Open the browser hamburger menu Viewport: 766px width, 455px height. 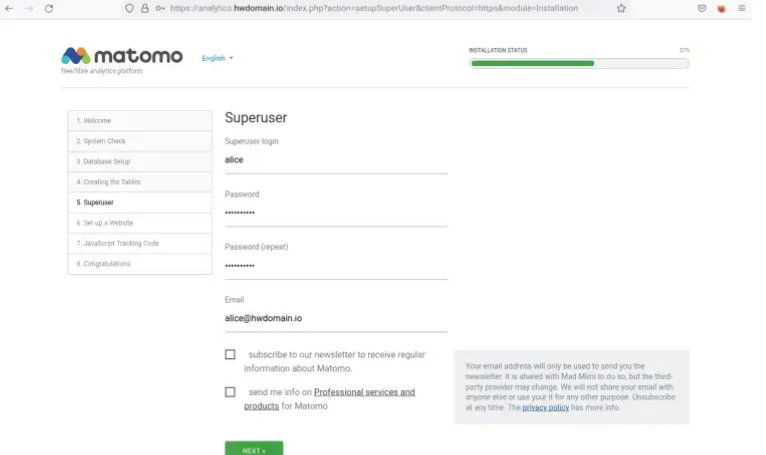pos(742,8)
